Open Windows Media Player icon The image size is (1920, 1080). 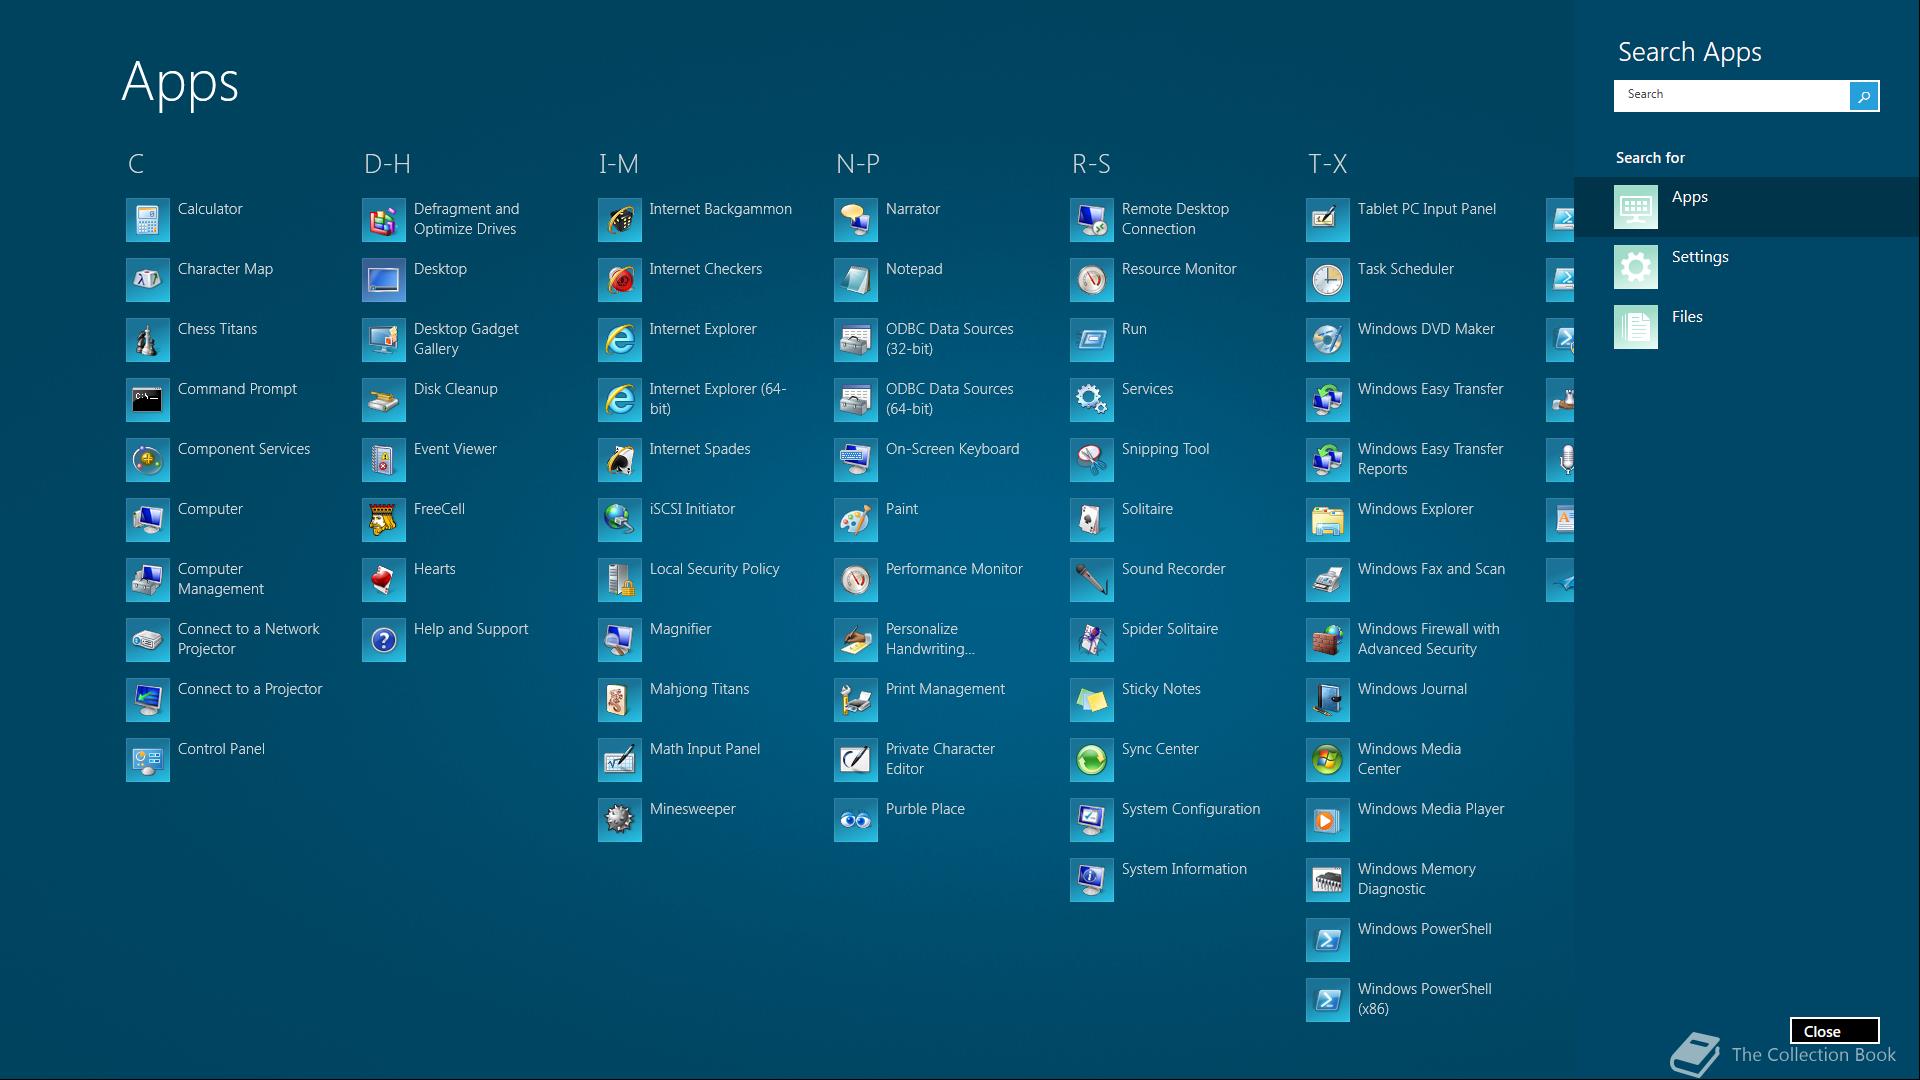(1328, 820)
